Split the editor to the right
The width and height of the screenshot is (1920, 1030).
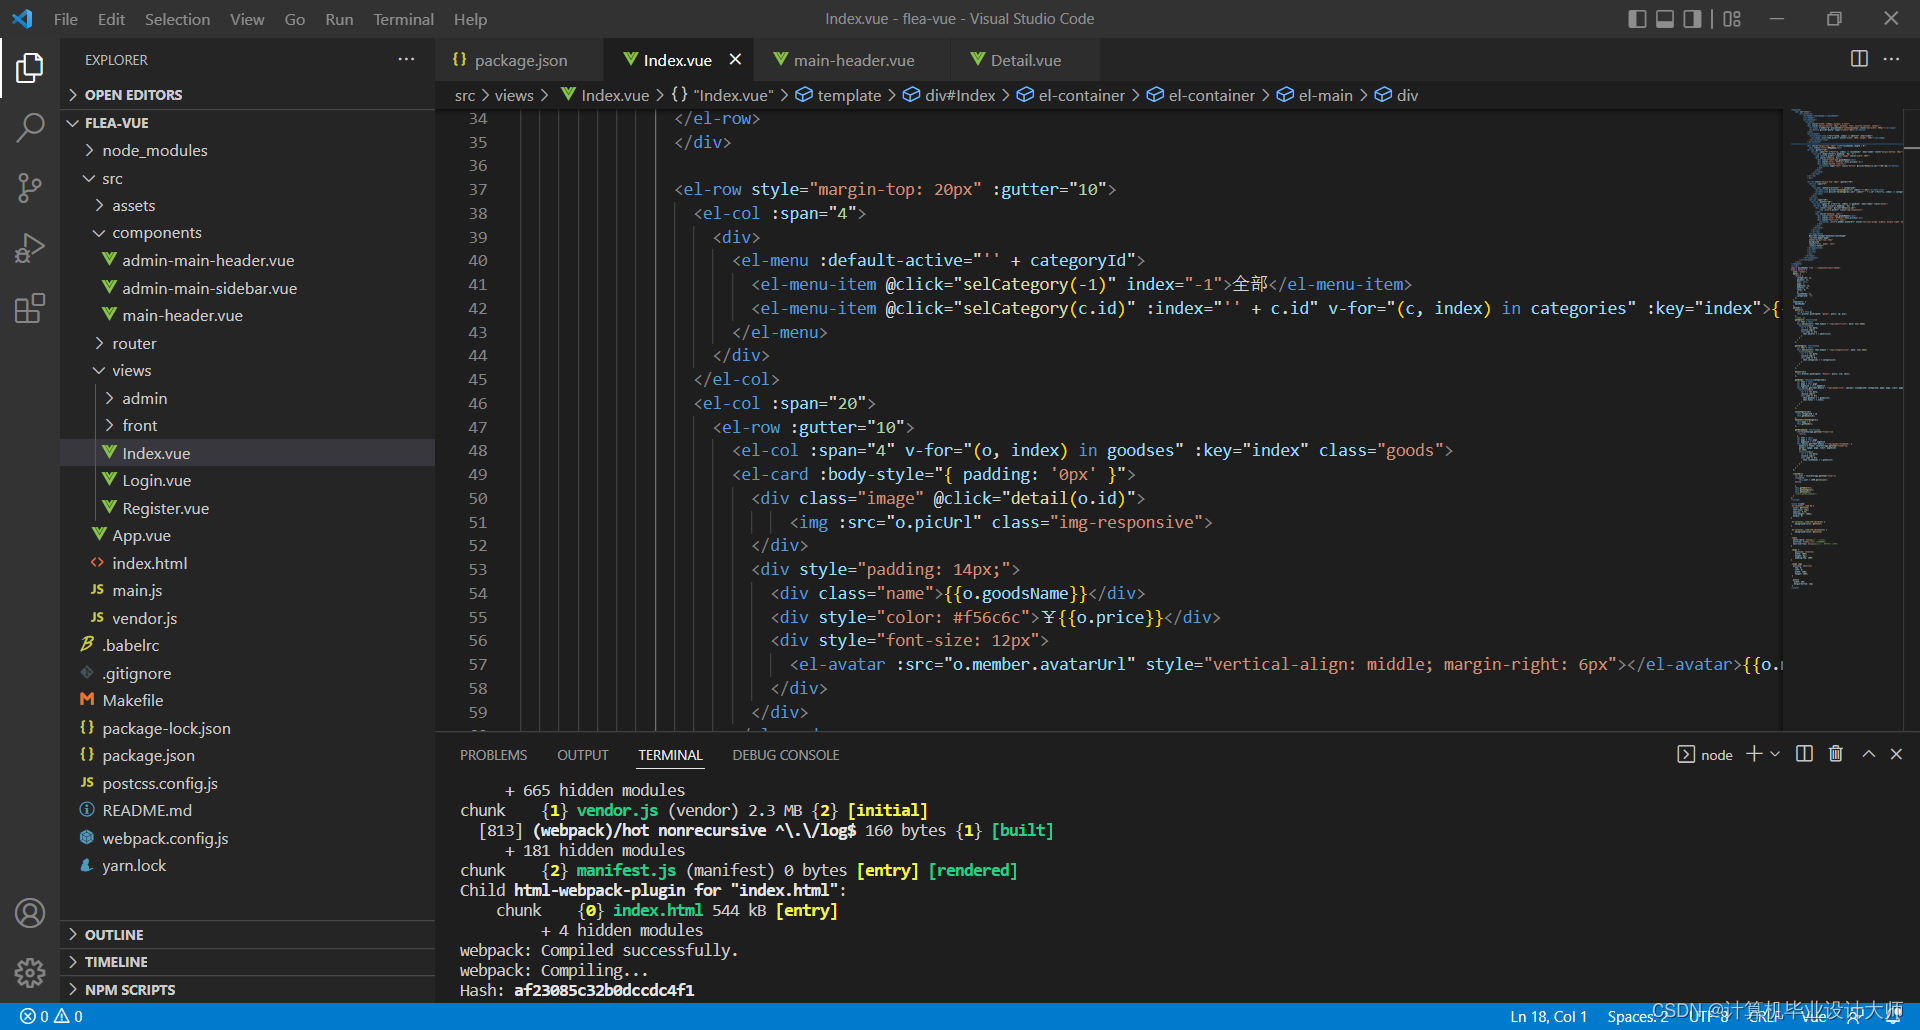[1859, 59]
